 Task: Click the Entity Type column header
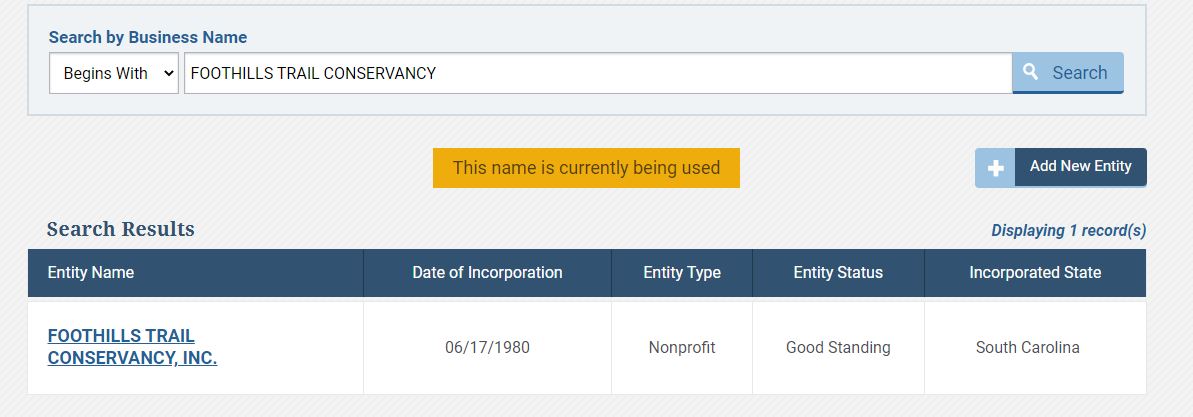(x=682, y=272)
